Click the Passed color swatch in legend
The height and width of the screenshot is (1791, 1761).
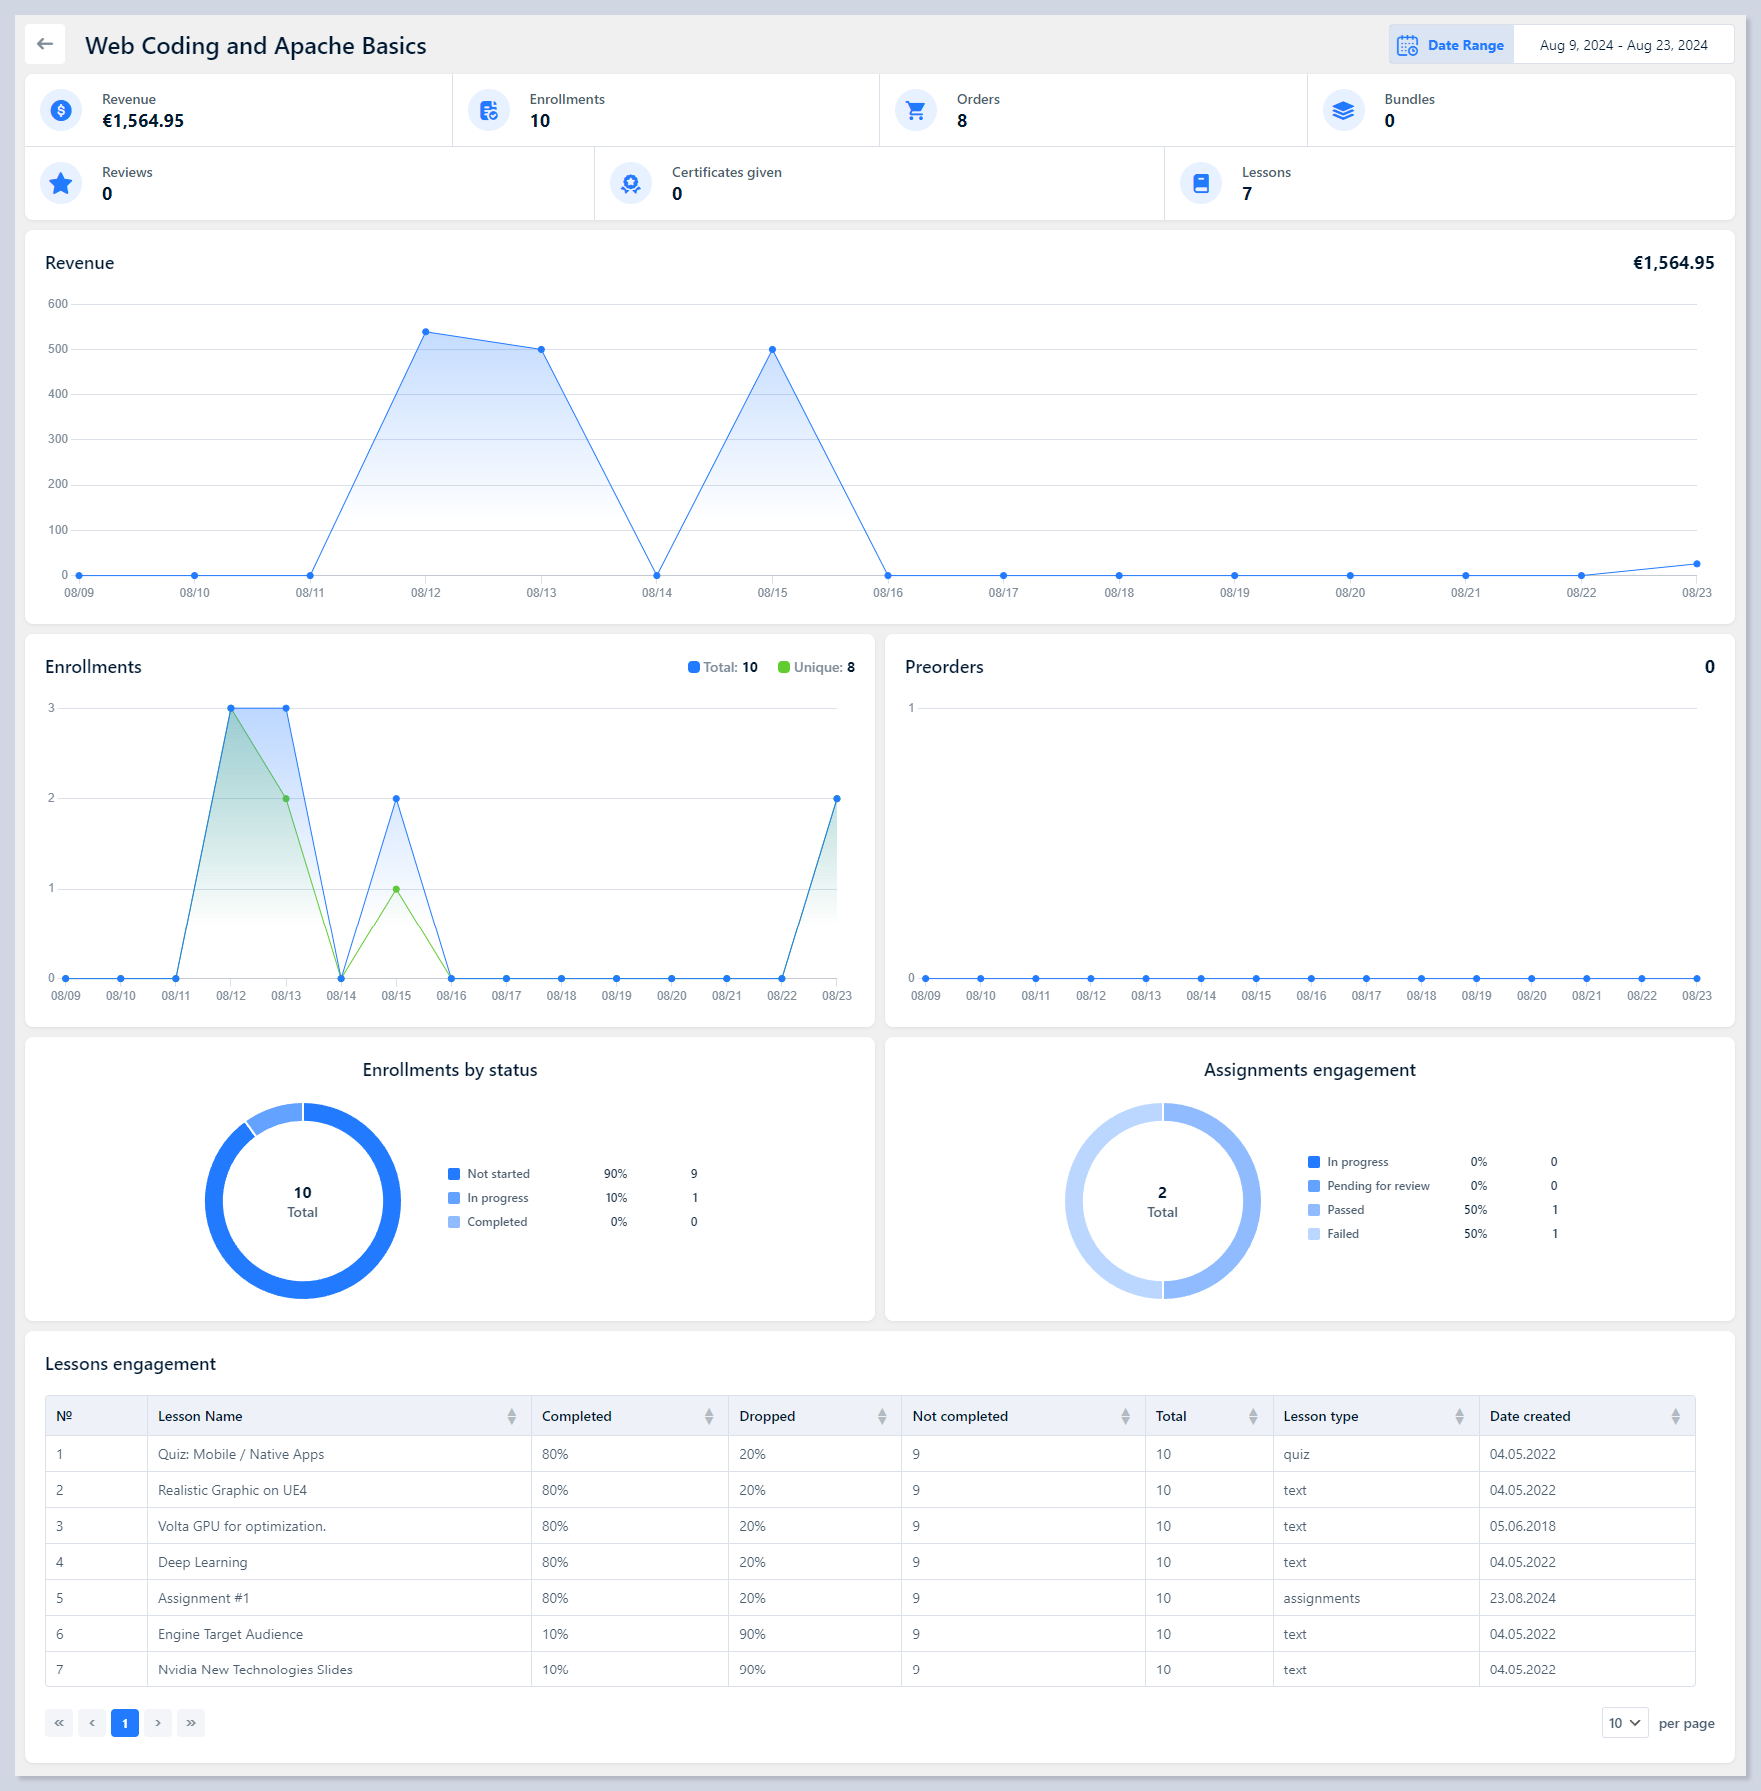pyautogui.click(x=1314, y=1210)
